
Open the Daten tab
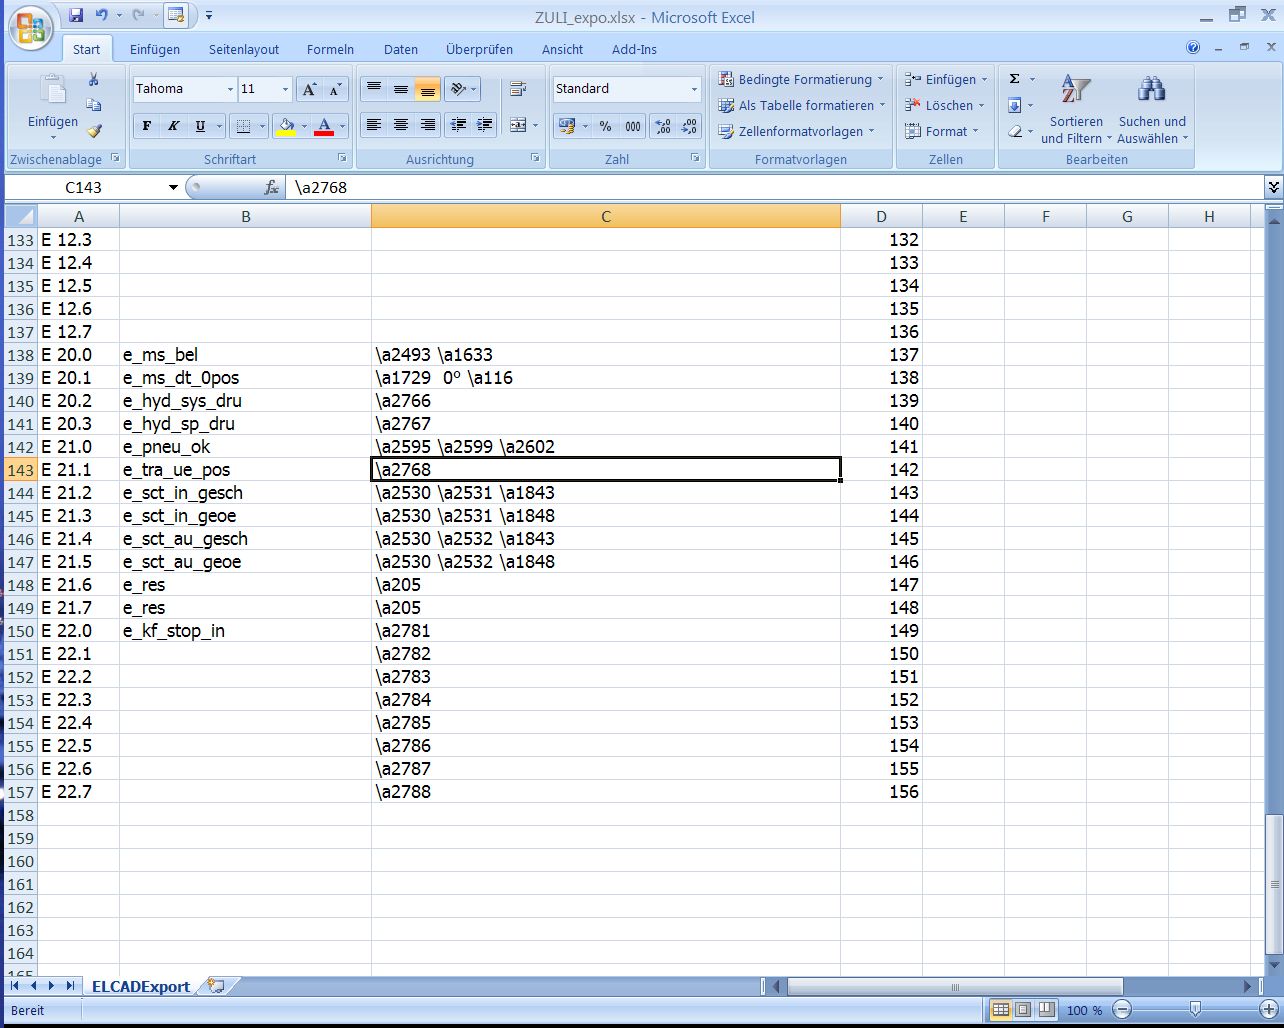coord(401,49)
